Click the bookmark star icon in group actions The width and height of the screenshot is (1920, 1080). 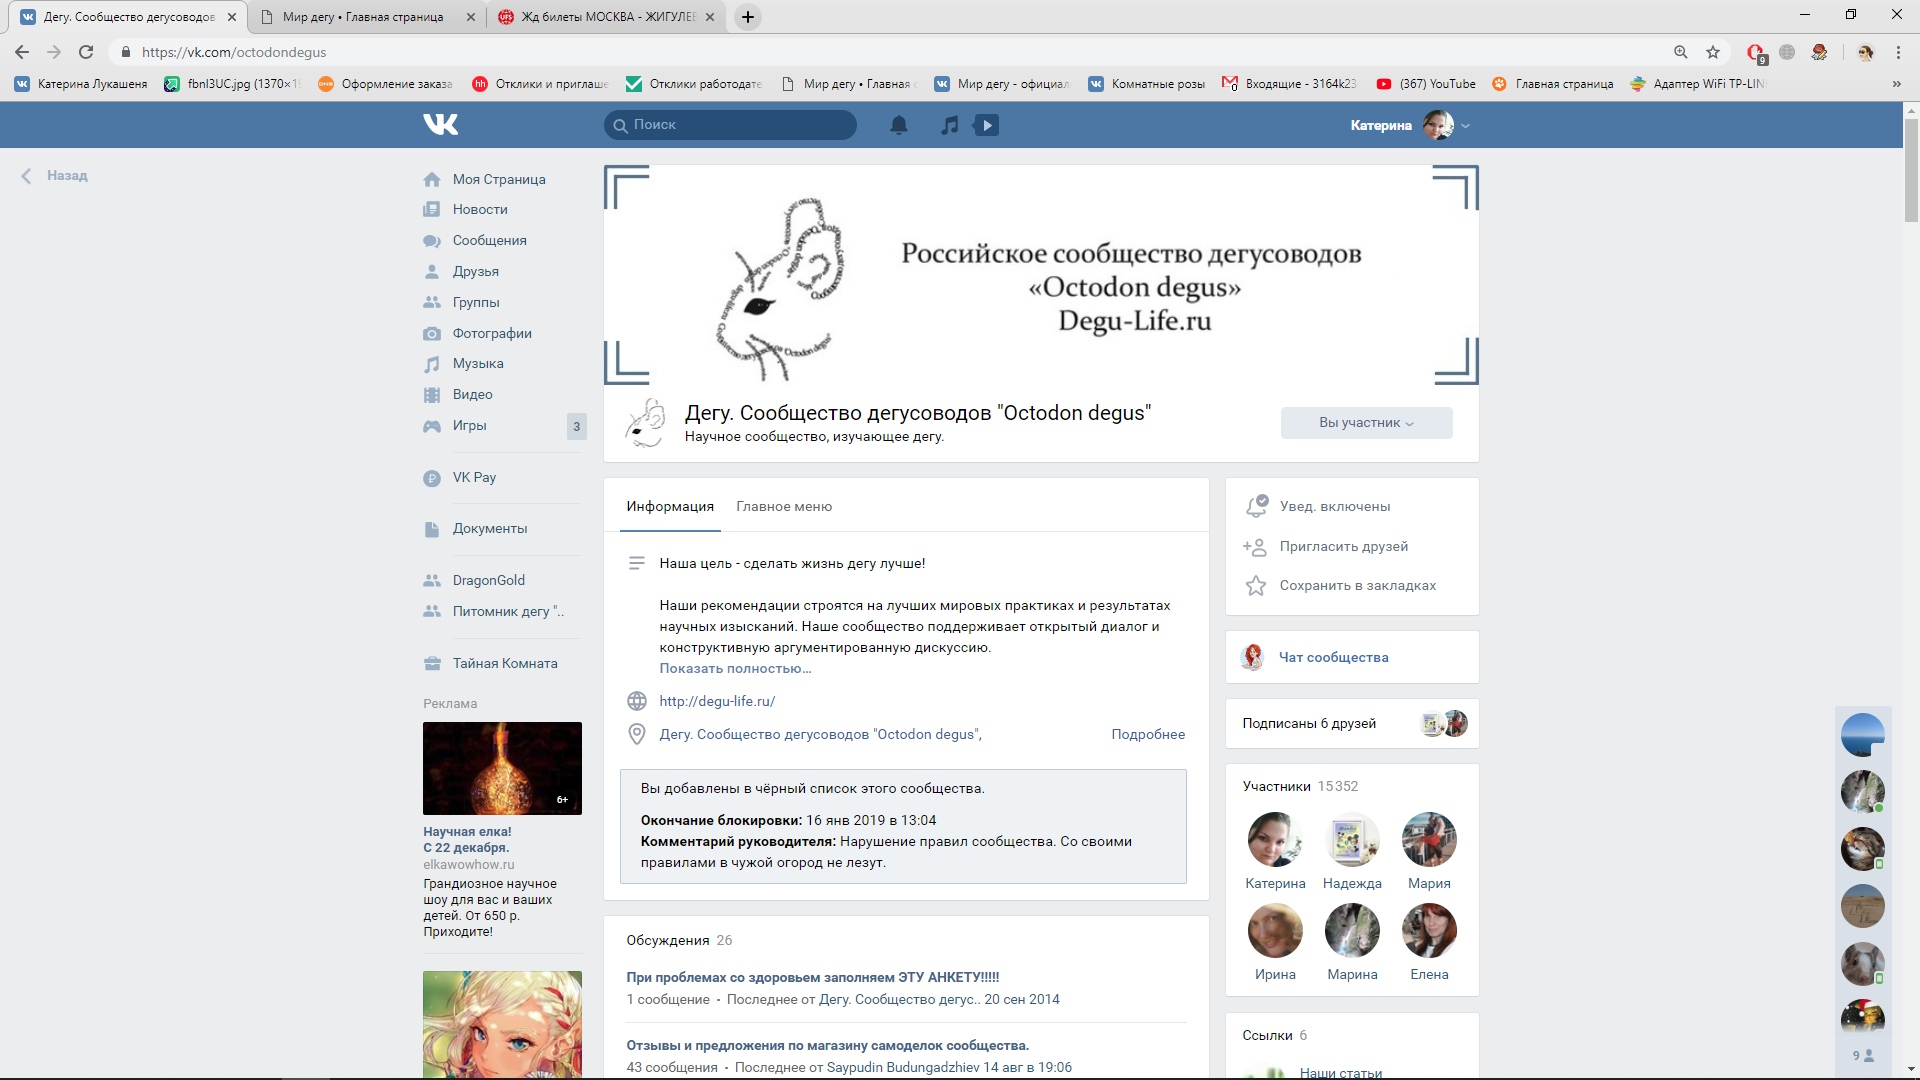click(x=1256, y=586)
